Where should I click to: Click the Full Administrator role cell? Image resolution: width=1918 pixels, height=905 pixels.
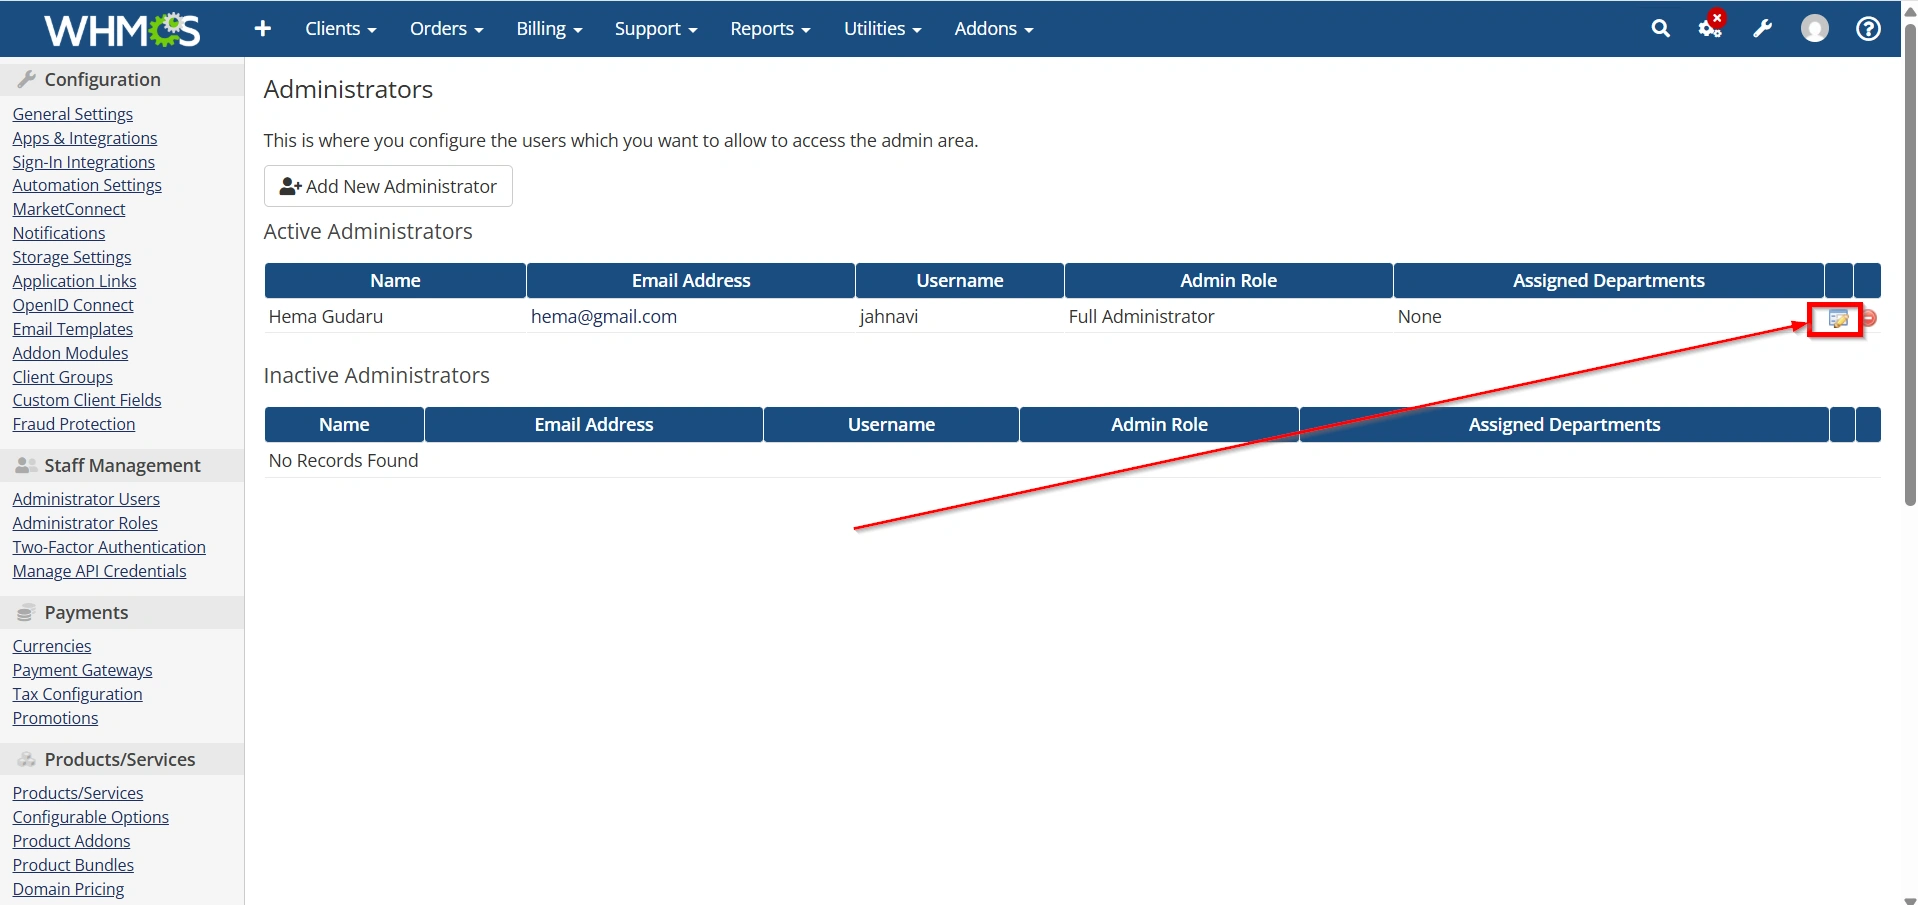[1141, 317]
